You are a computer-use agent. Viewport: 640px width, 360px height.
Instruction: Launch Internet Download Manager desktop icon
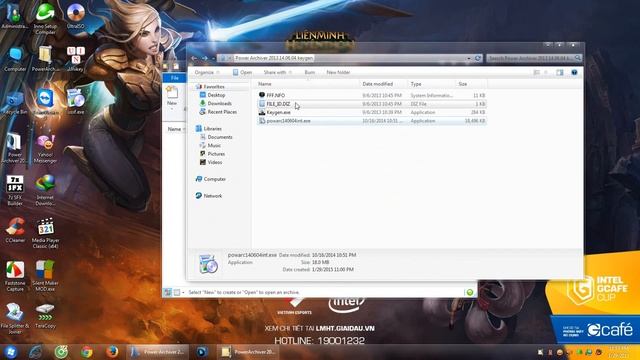(x=45, y=191)
